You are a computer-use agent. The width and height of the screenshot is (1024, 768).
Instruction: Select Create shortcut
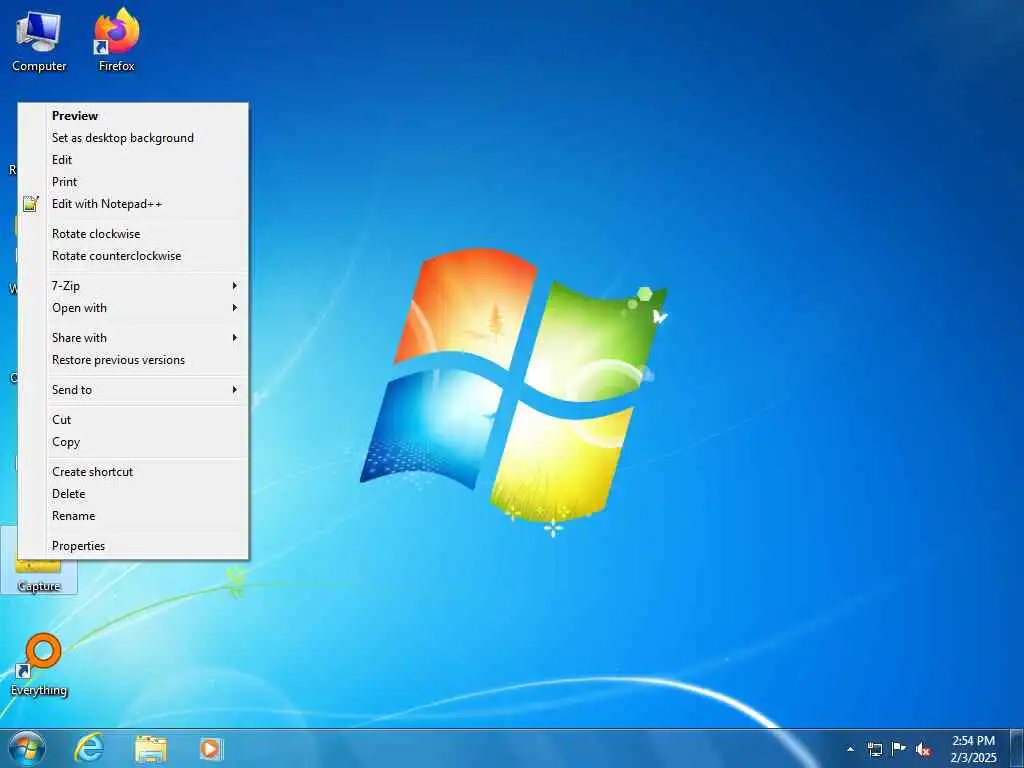pyautogui.click(x=133, y=472)
